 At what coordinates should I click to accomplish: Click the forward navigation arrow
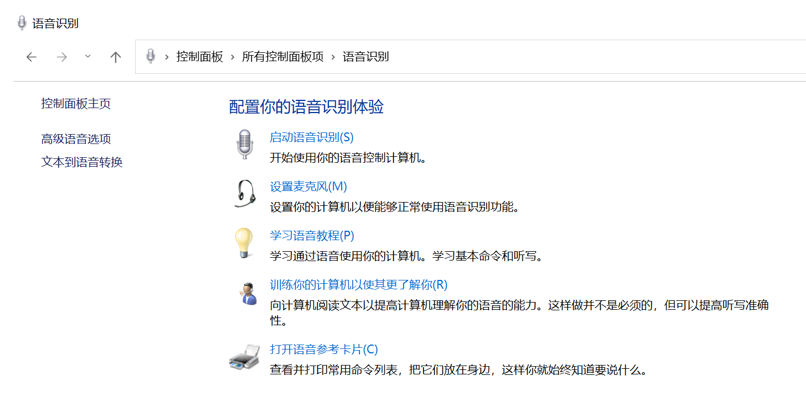pos(62,57)
